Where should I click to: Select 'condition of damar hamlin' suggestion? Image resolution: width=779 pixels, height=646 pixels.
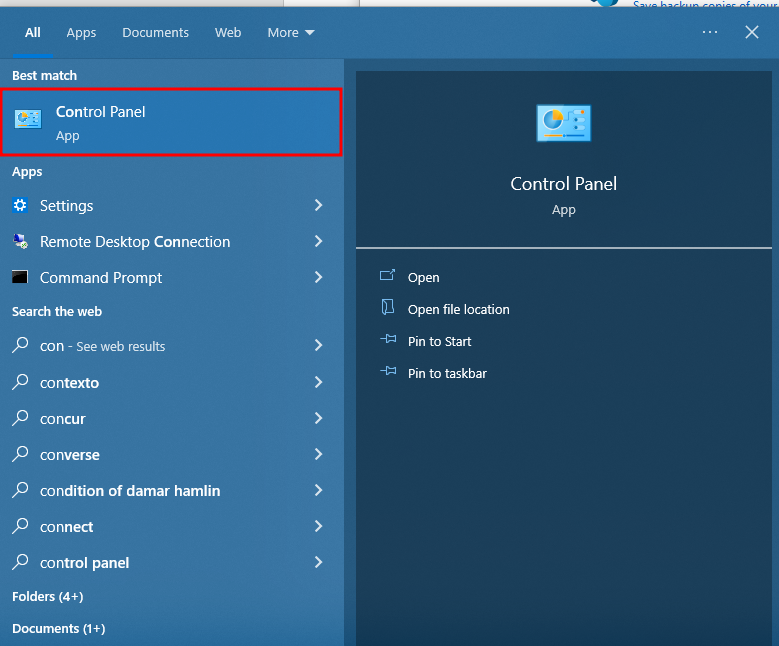(171, 490)
